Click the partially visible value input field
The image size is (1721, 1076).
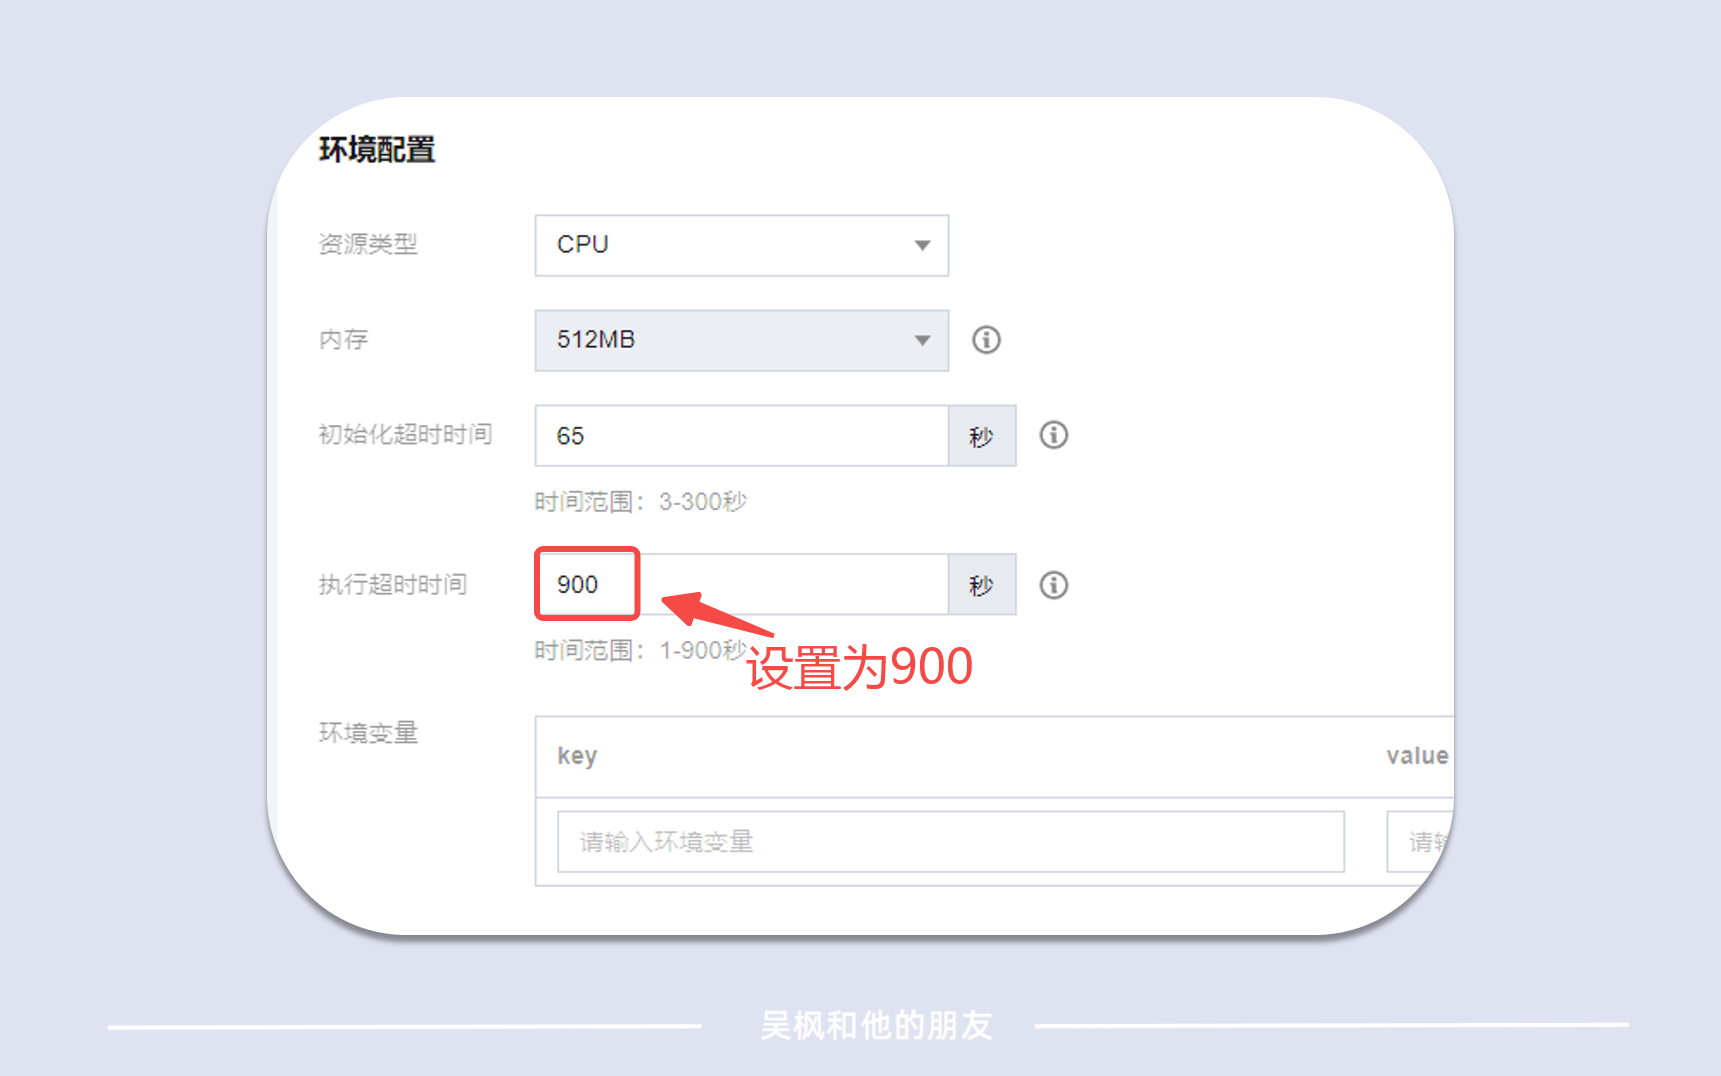[x=1420, y=842]
